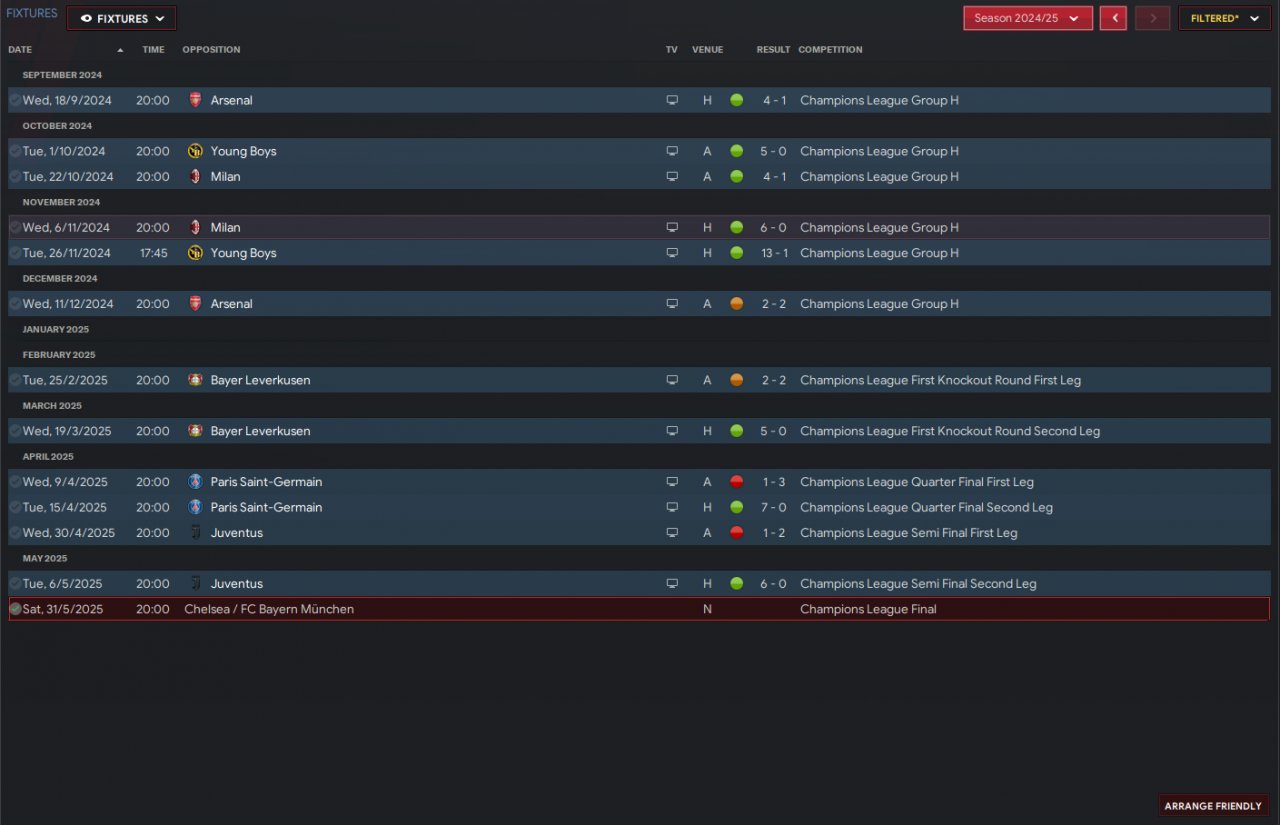Screen dimensions: 1280x825
Task: Open the Champions League Quarter Final First Leg link
Action: [917, 482]
